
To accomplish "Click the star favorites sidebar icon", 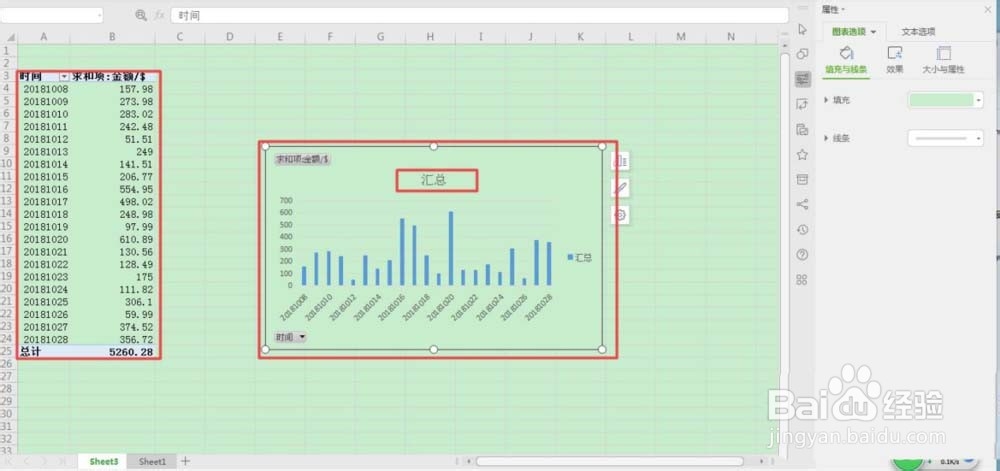I will coord(802,155).
